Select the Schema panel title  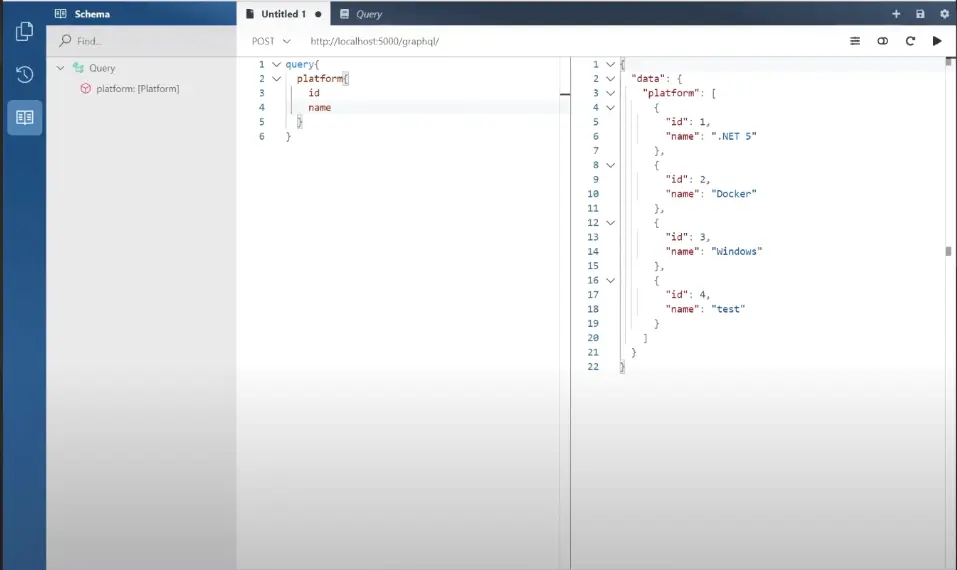click(92, 13)
